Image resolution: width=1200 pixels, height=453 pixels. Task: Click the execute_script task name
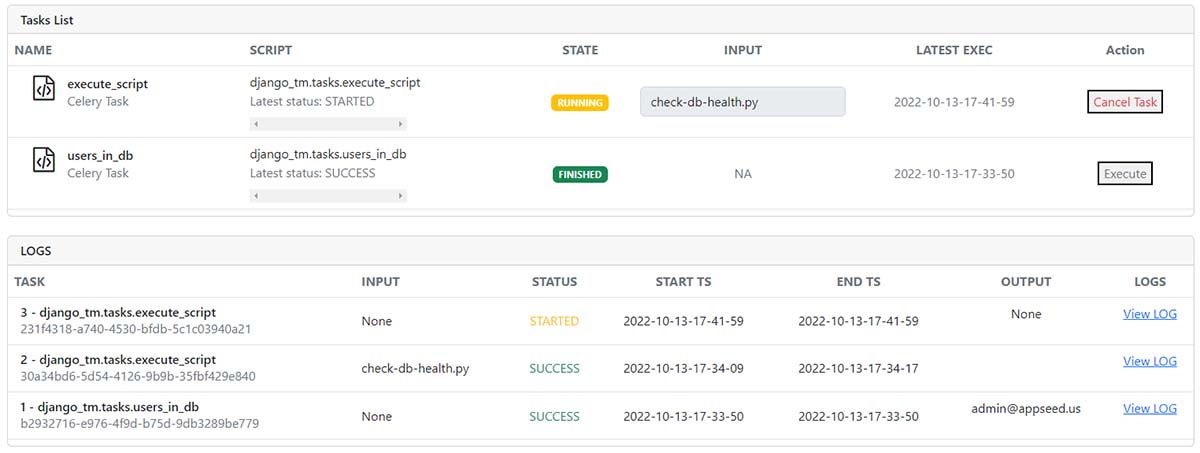click(107, 83)
